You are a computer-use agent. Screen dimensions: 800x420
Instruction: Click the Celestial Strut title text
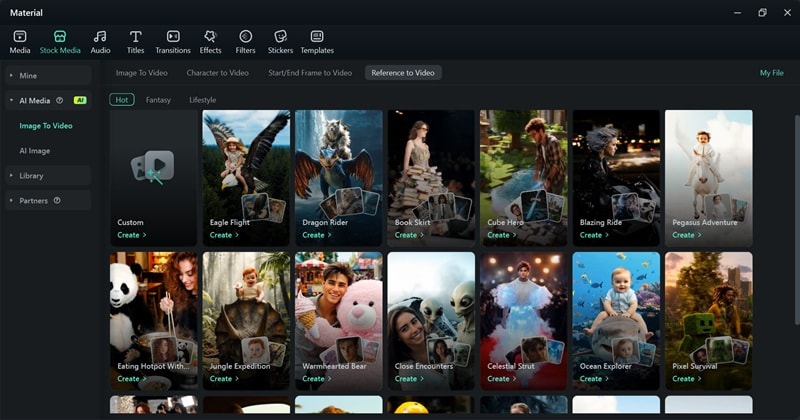pos(511,366)
